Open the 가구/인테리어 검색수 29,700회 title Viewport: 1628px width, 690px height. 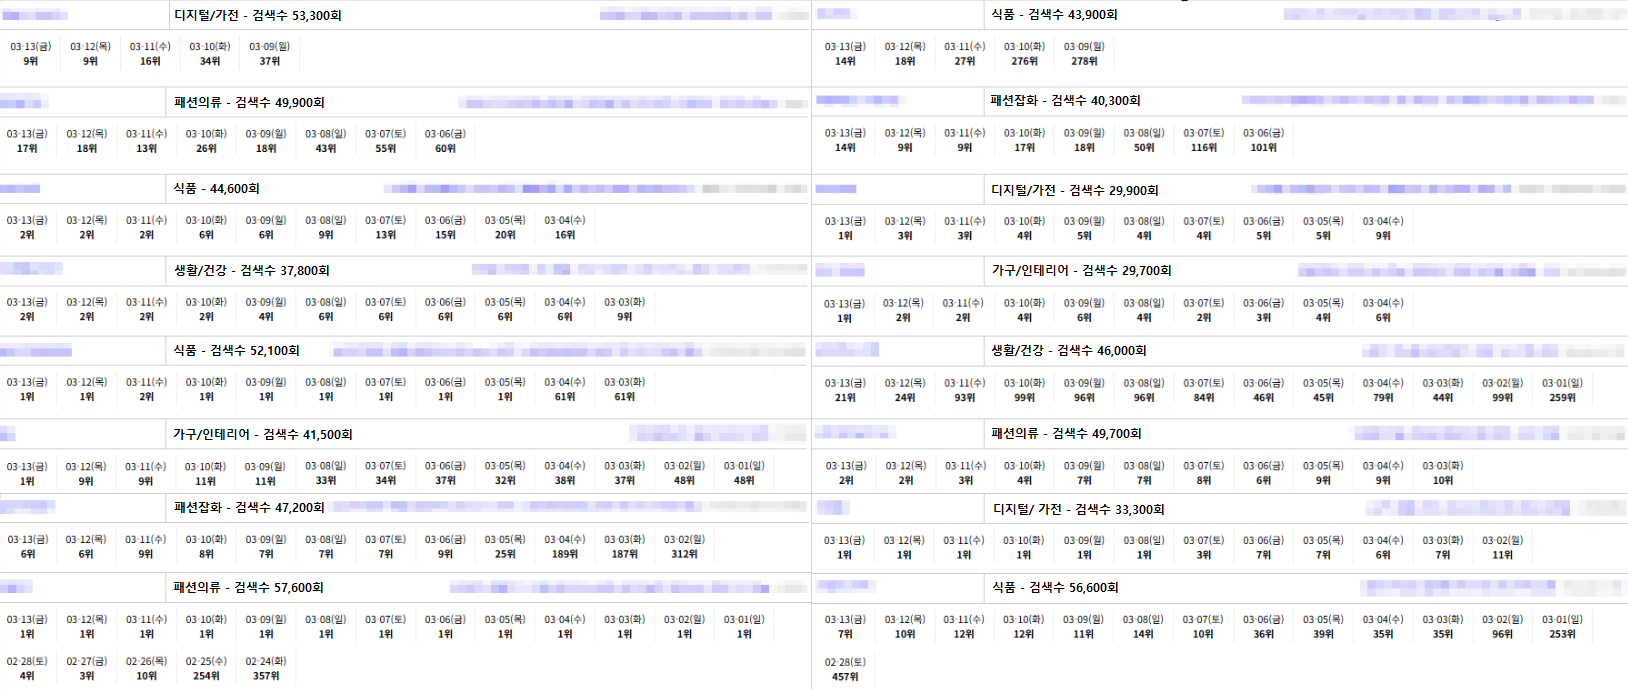1081,271
